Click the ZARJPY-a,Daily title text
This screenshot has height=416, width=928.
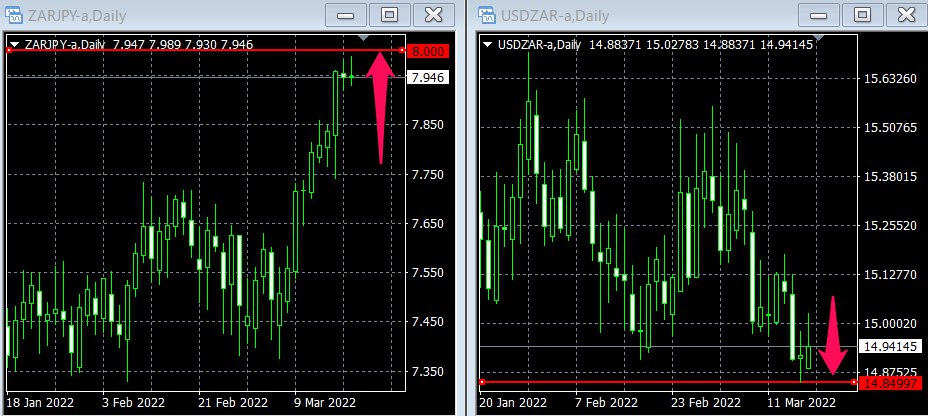point(77,15)
